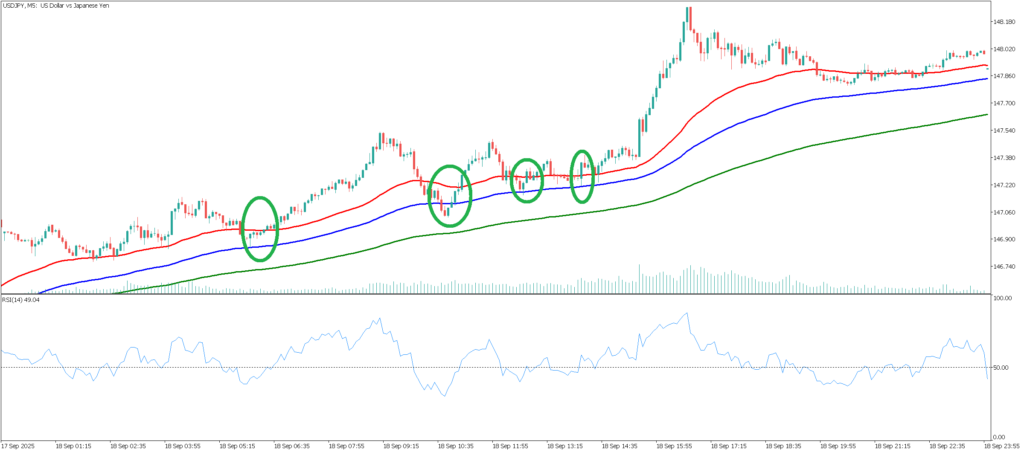Click the RSI 50.00 level label
This screenshot has width=1024, height=452.
[x=1003, y=367]
